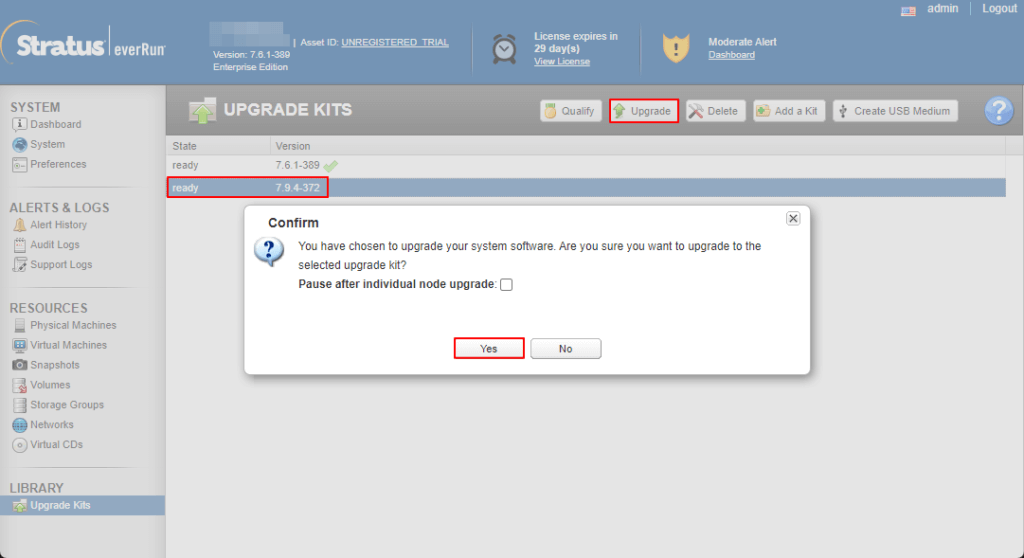
Task: Open the Dashboard sidebar item
Action: (x=47, y=124)
